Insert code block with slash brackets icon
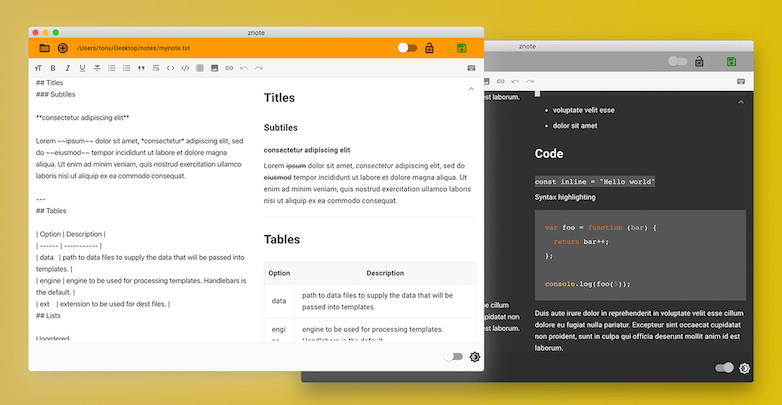 [x=185, y=68]
